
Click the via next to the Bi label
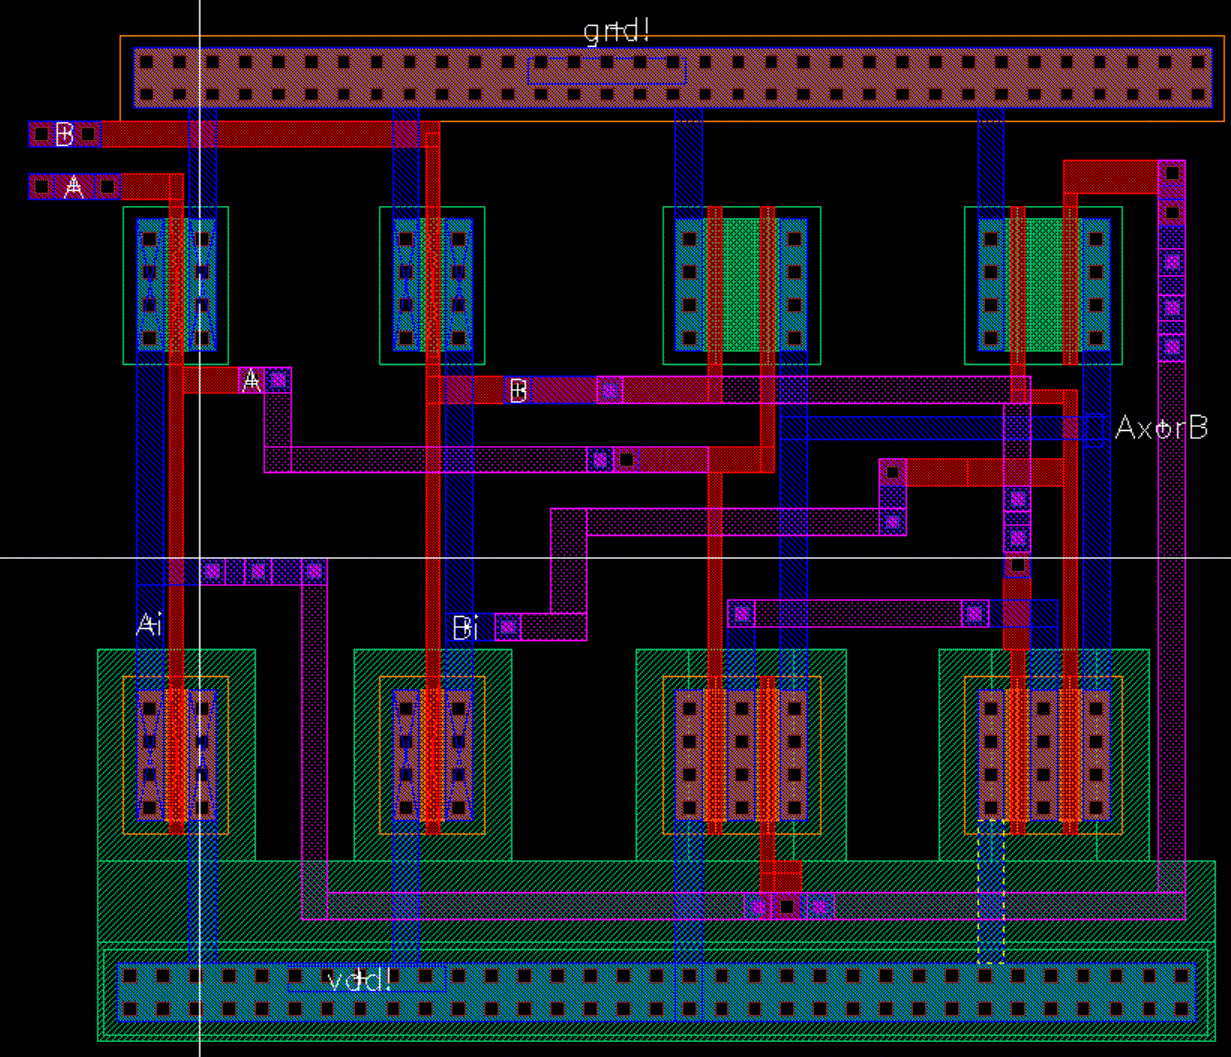[x=508, y=627]
